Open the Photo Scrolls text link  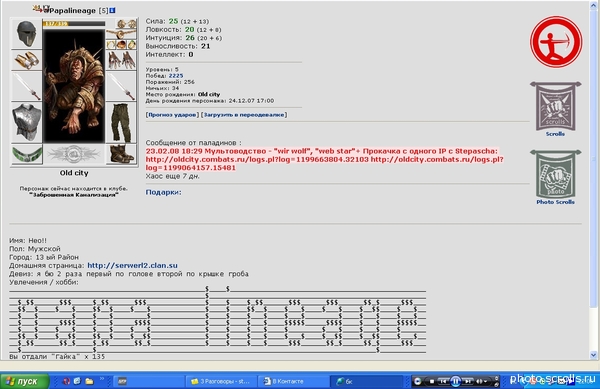coord(555,202)
